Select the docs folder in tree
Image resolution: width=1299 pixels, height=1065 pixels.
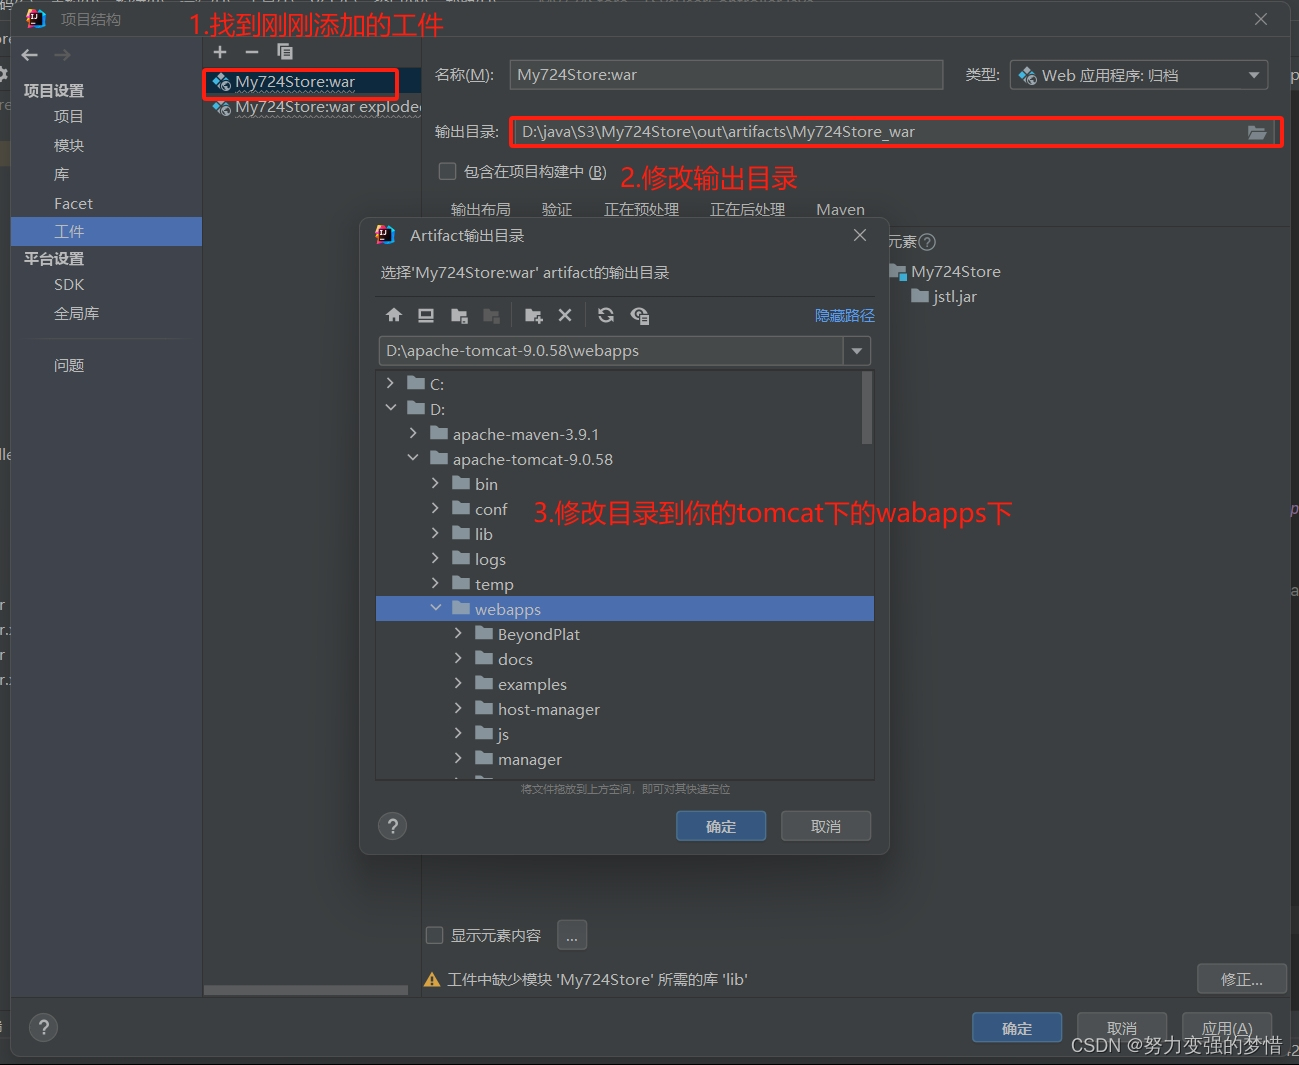514,659
